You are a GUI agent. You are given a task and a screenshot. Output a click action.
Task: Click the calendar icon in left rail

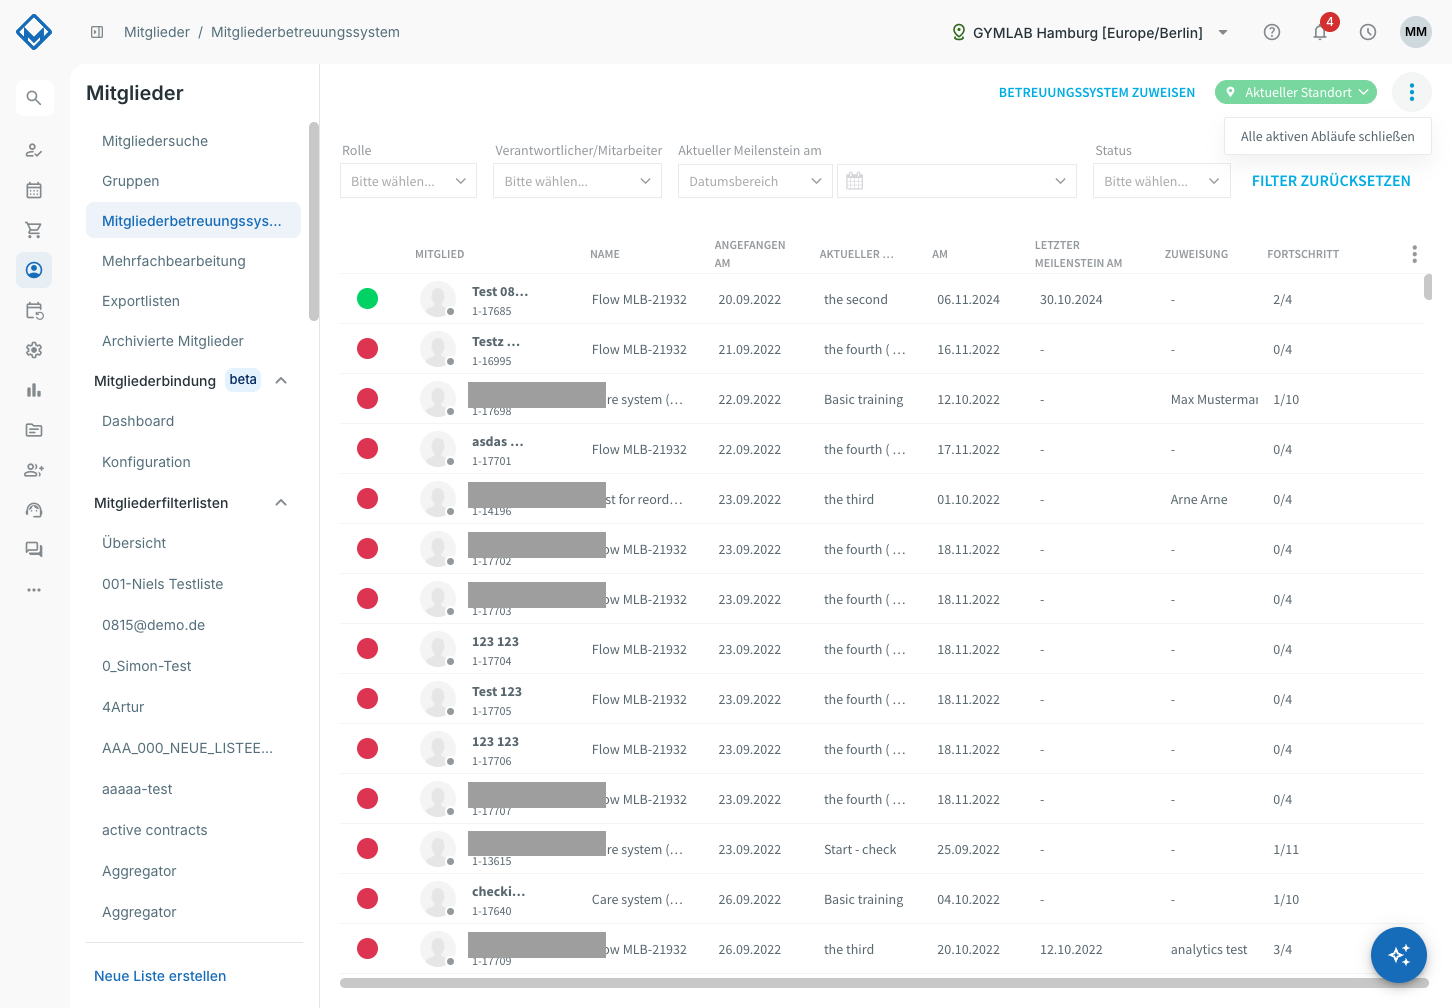coord(34,190)
